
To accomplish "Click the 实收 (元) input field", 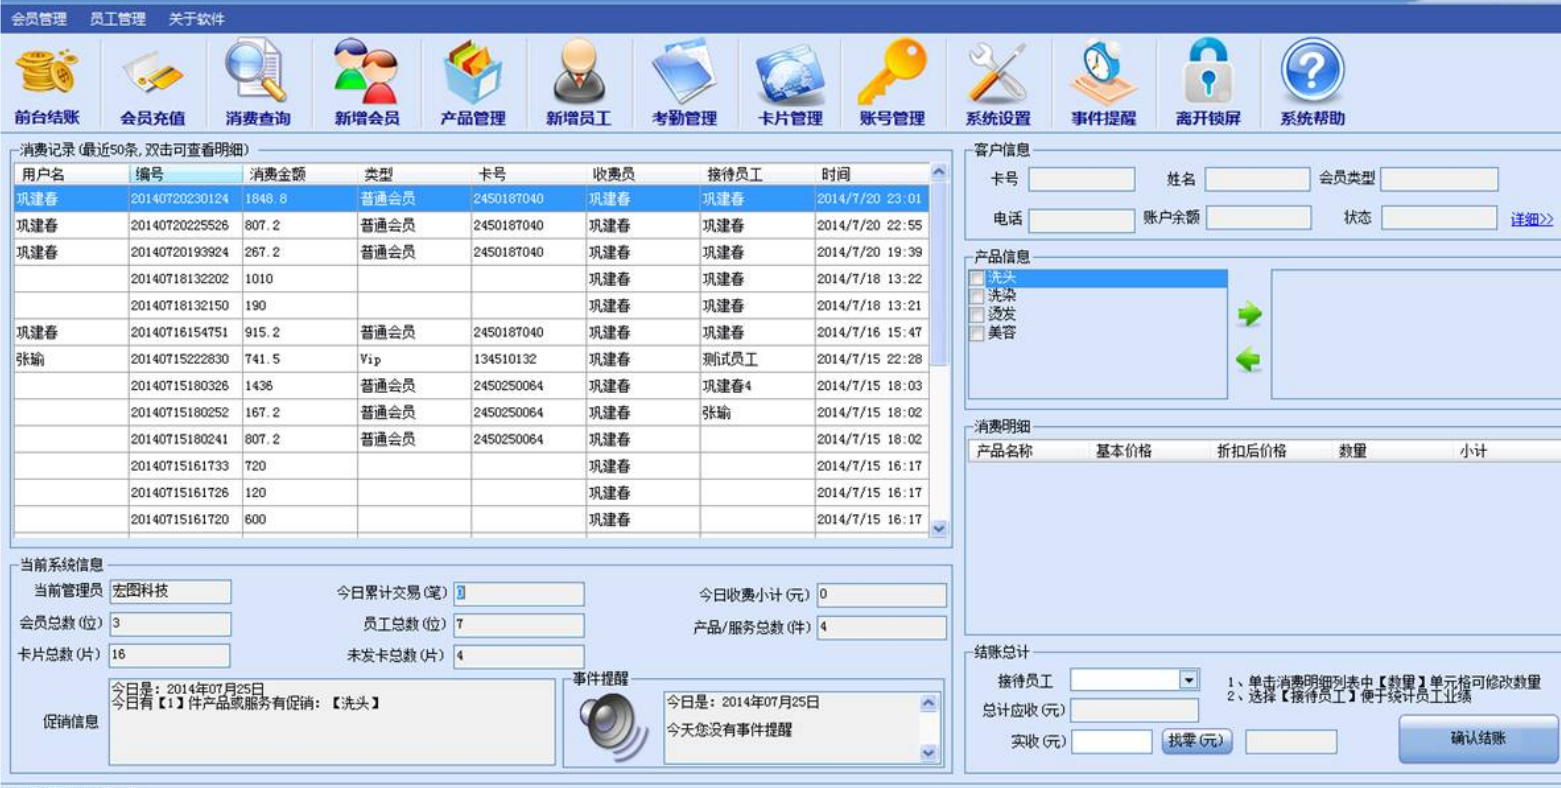I will (1111, 742).
